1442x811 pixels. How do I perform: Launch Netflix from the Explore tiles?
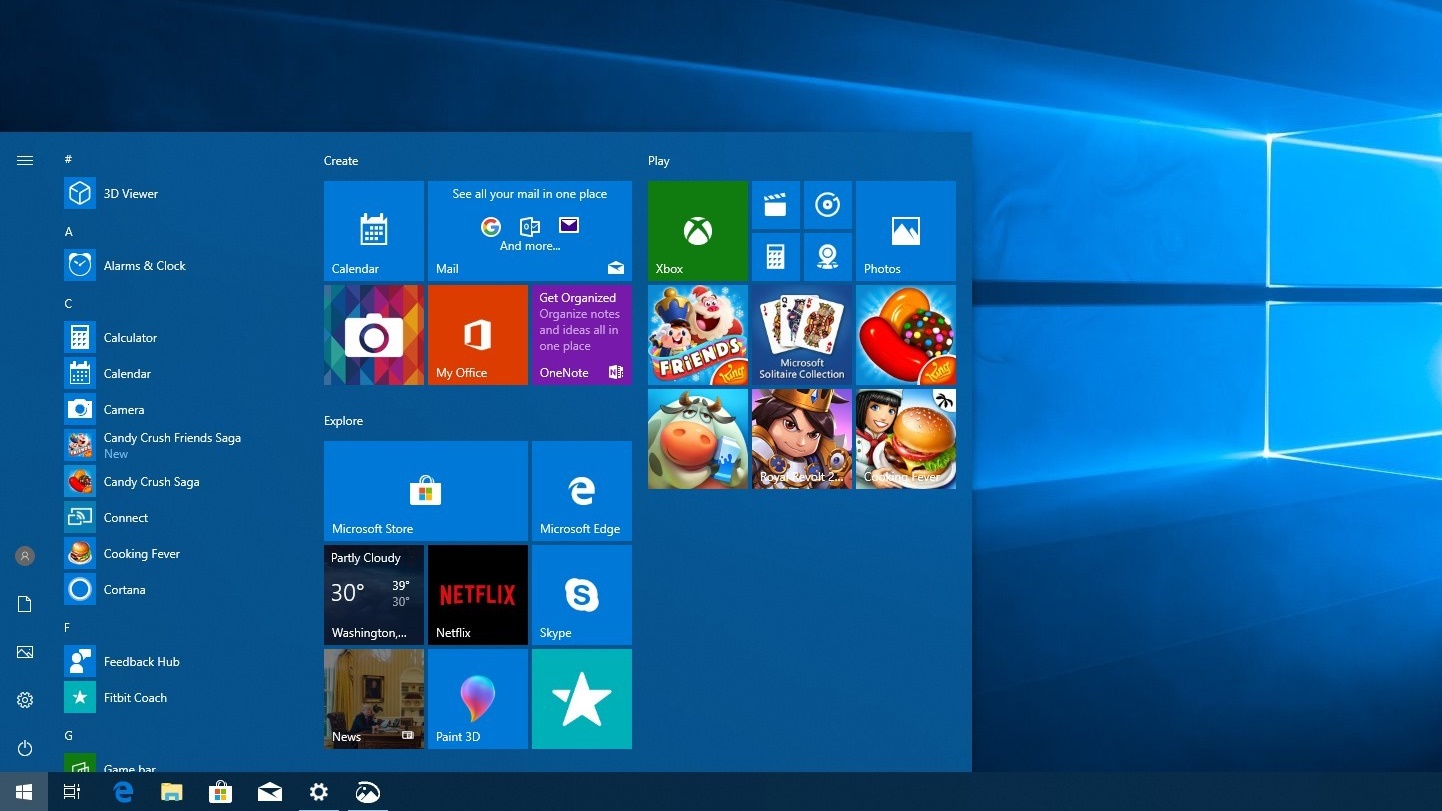pyautogui.click(x=477, y=594)
